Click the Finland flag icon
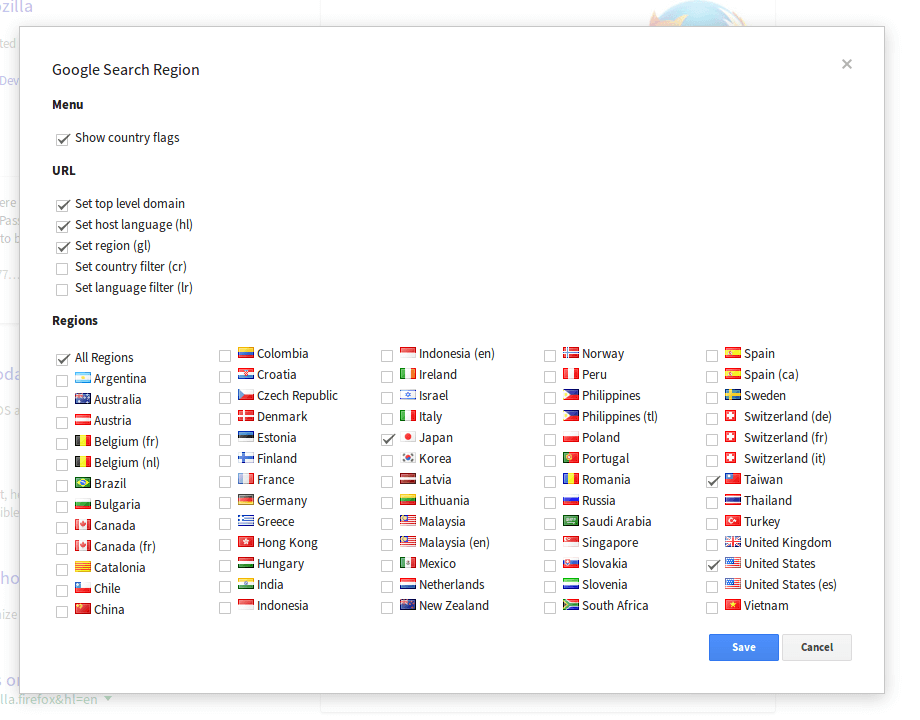920x720 pixels. 246,458
